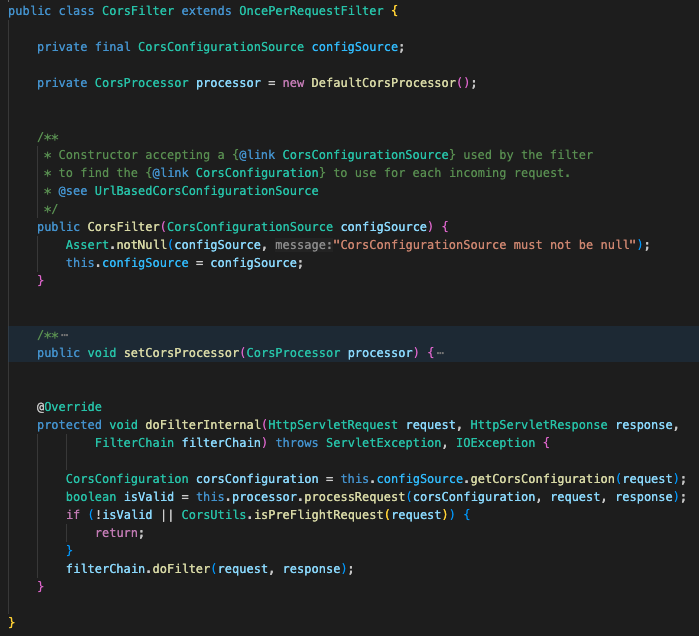699x636 pixels.
Task: Click getCorsConfiguration method call
Action: (542, 479)
